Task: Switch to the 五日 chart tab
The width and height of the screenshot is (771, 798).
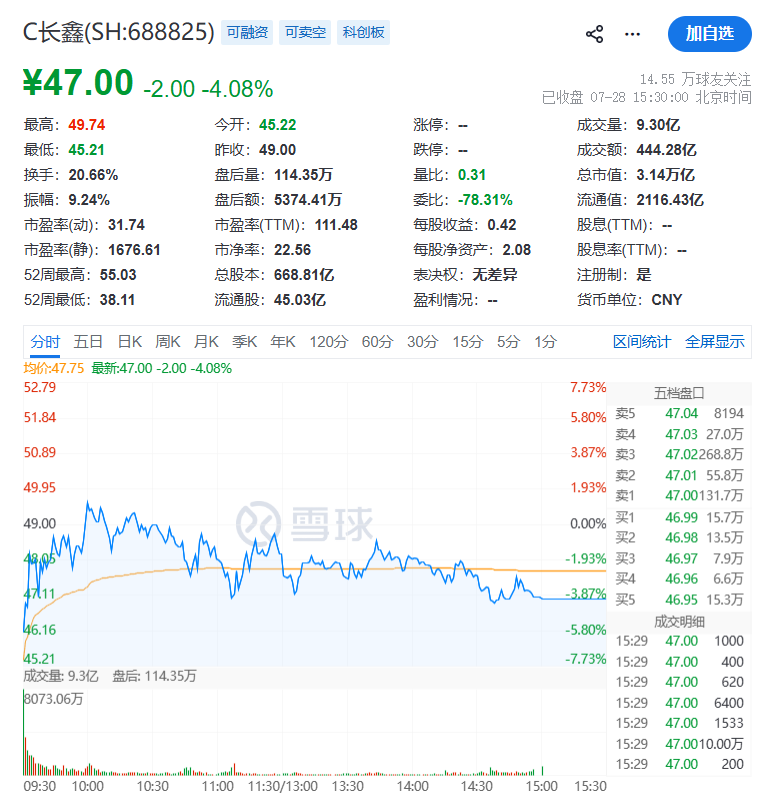Action: coord(88,341)
